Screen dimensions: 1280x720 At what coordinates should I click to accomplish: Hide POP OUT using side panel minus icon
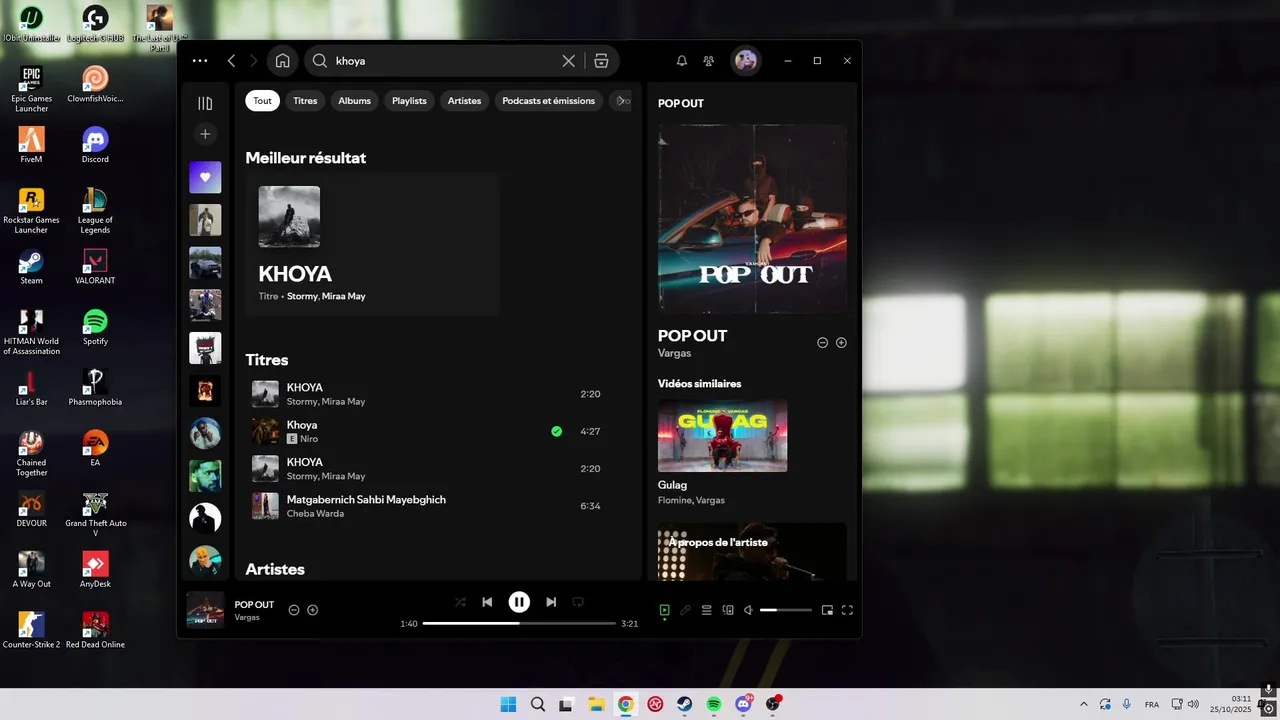[823, 343]
